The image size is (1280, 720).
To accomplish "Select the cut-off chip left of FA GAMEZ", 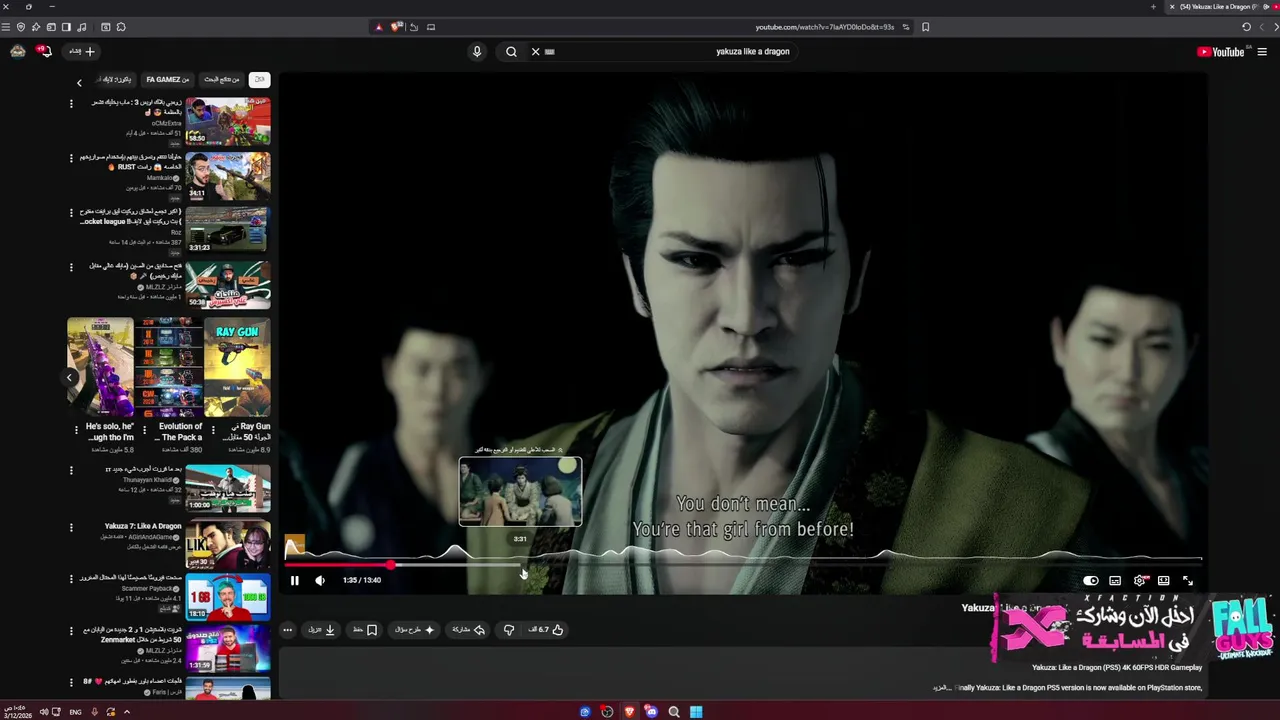I will [116, 80].
